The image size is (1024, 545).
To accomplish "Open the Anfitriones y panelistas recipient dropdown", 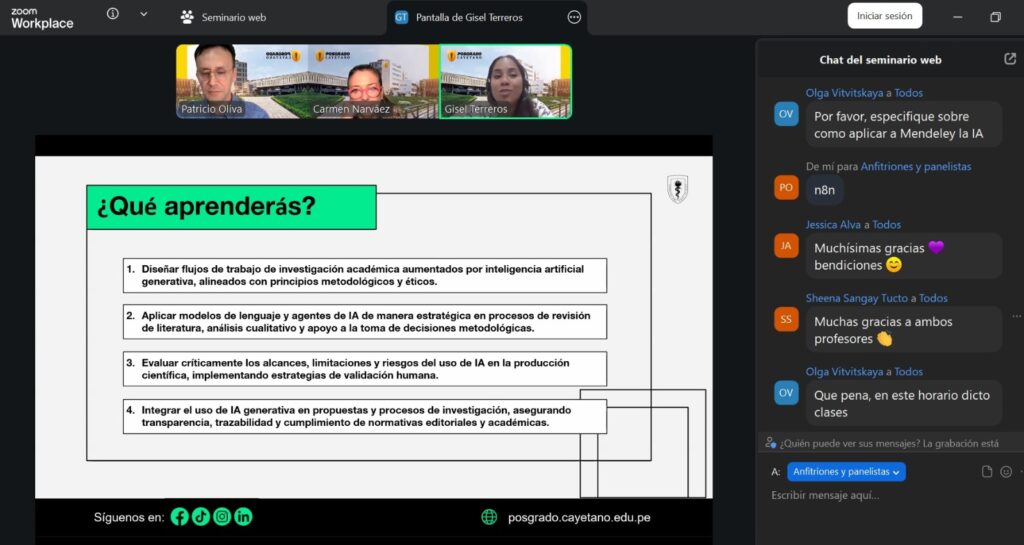I will click(x=846, y=472).
